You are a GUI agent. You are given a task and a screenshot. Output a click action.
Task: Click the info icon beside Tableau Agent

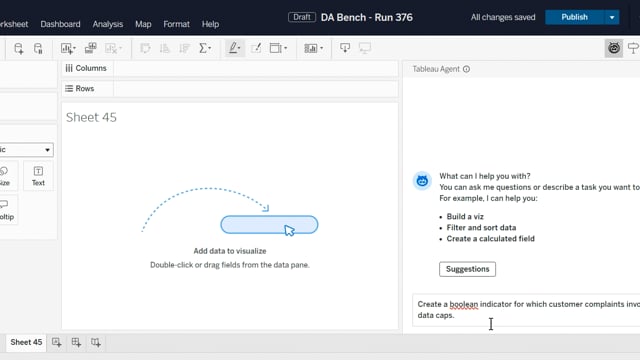467,69
